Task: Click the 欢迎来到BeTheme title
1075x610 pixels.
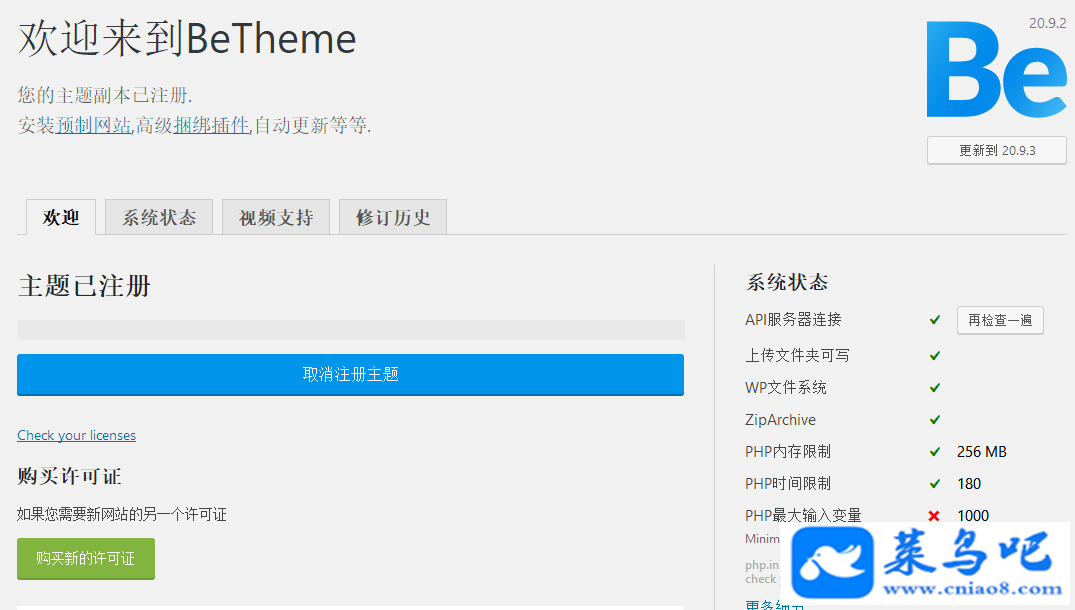Action: (187, 38)
